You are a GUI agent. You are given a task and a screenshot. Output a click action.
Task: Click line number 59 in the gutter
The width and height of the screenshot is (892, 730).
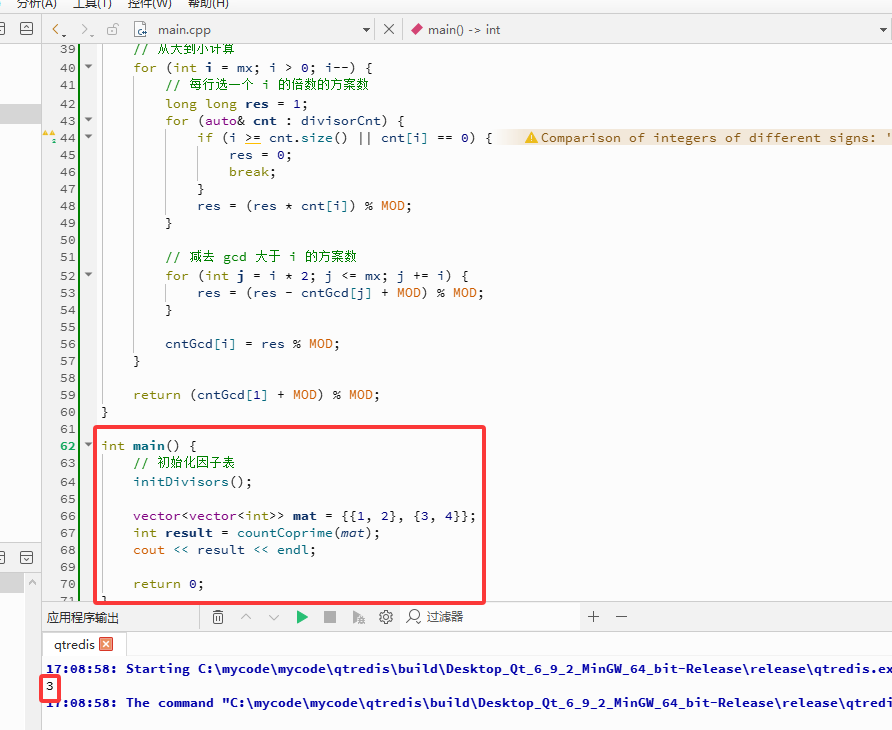click(x=68, y=395)
